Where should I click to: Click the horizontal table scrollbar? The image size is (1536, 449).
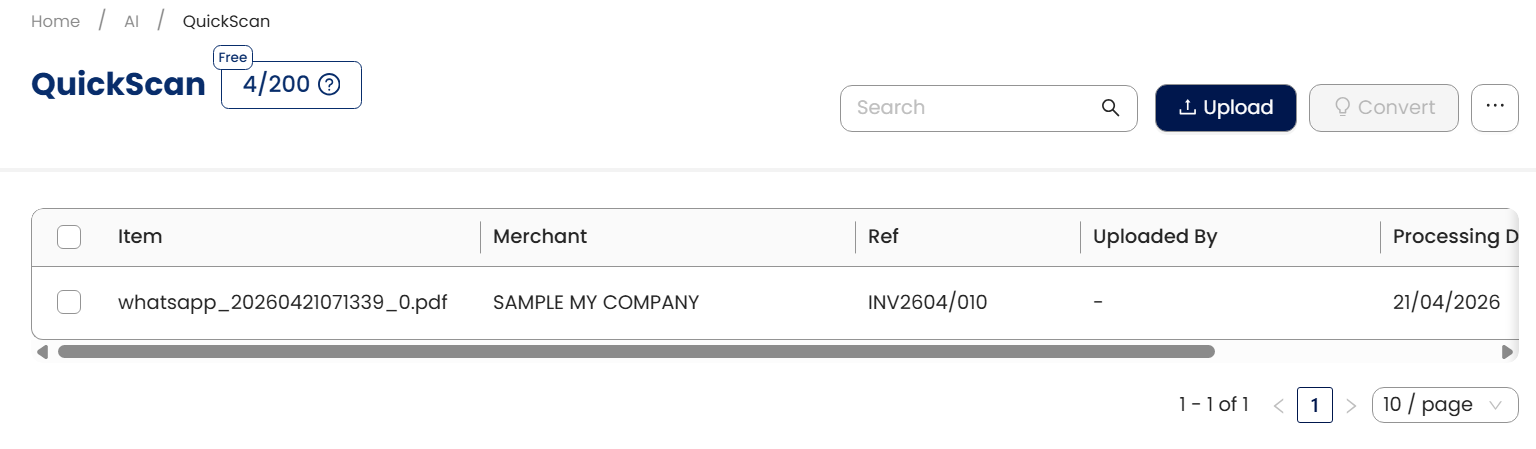pyautogui.click(x=636, y=352)
